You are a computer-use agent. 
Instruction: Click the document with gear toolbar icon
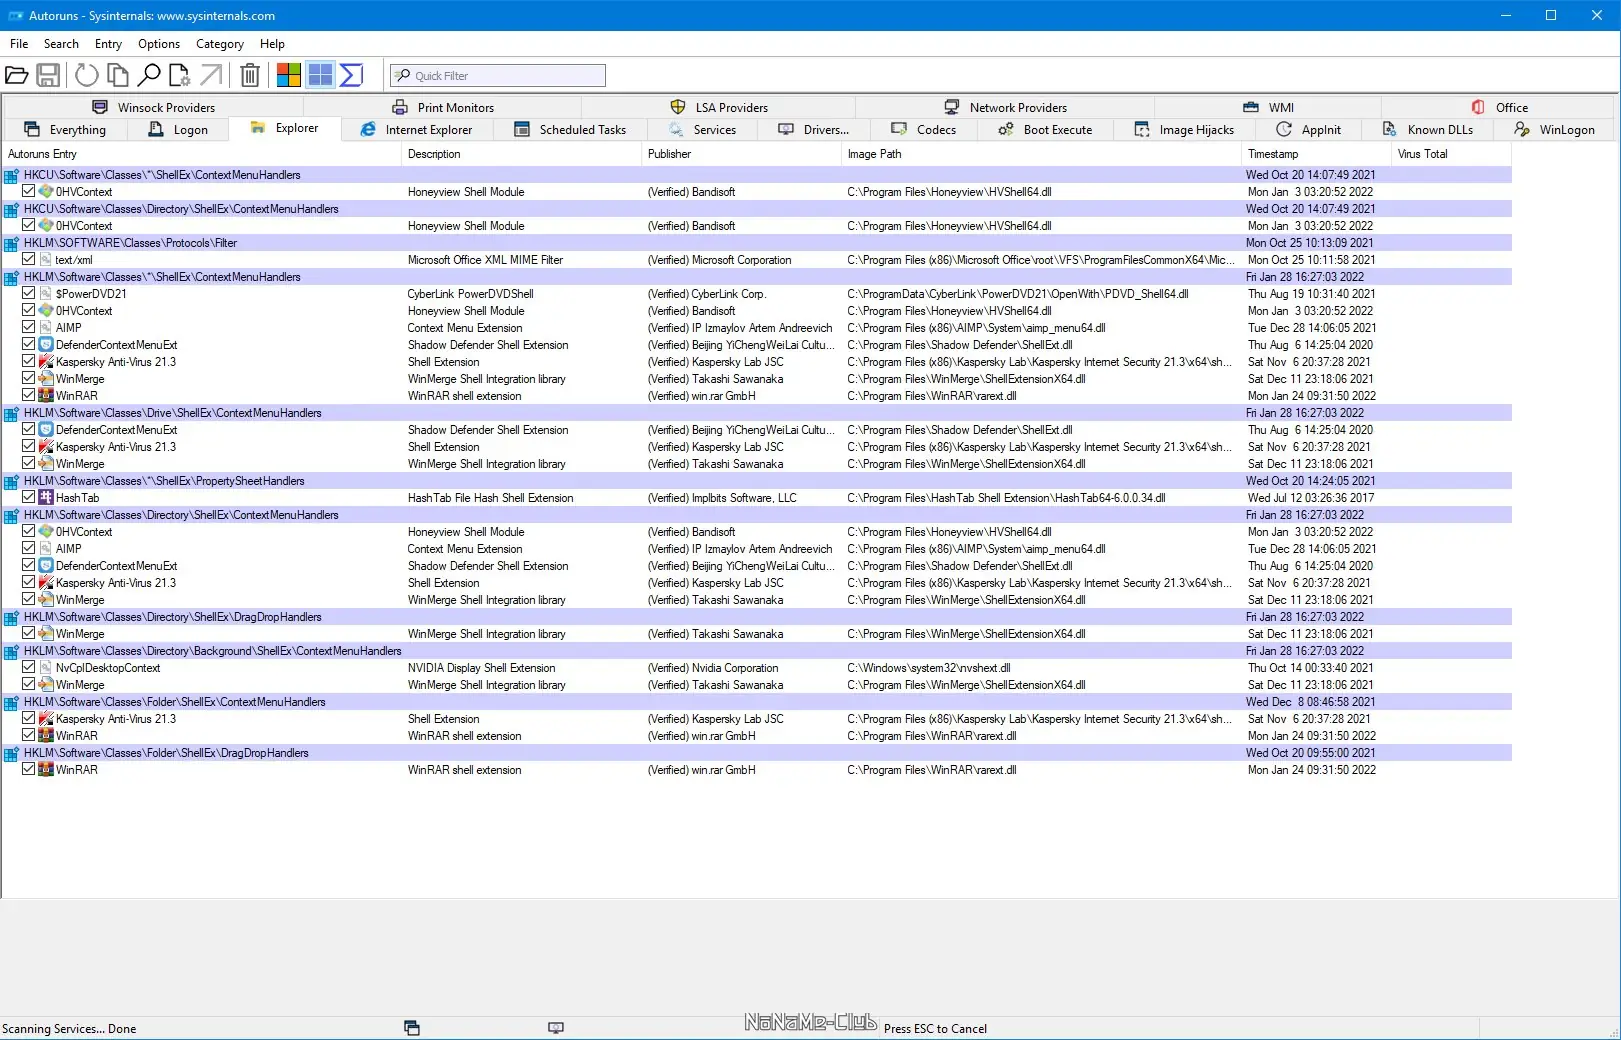180,75
